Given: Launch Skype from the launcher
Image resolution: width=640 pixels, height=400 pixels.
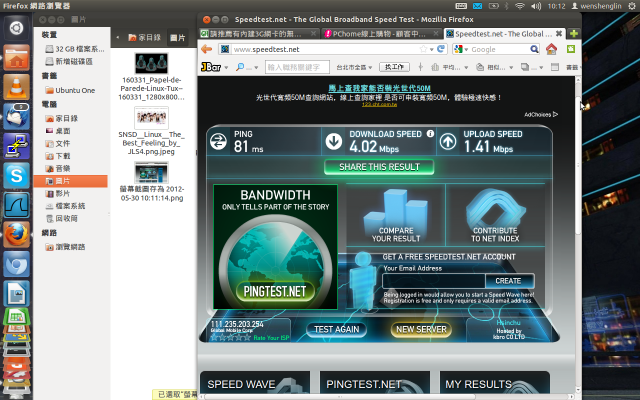Looking at the screenshot, I should [x=16, y=175].
